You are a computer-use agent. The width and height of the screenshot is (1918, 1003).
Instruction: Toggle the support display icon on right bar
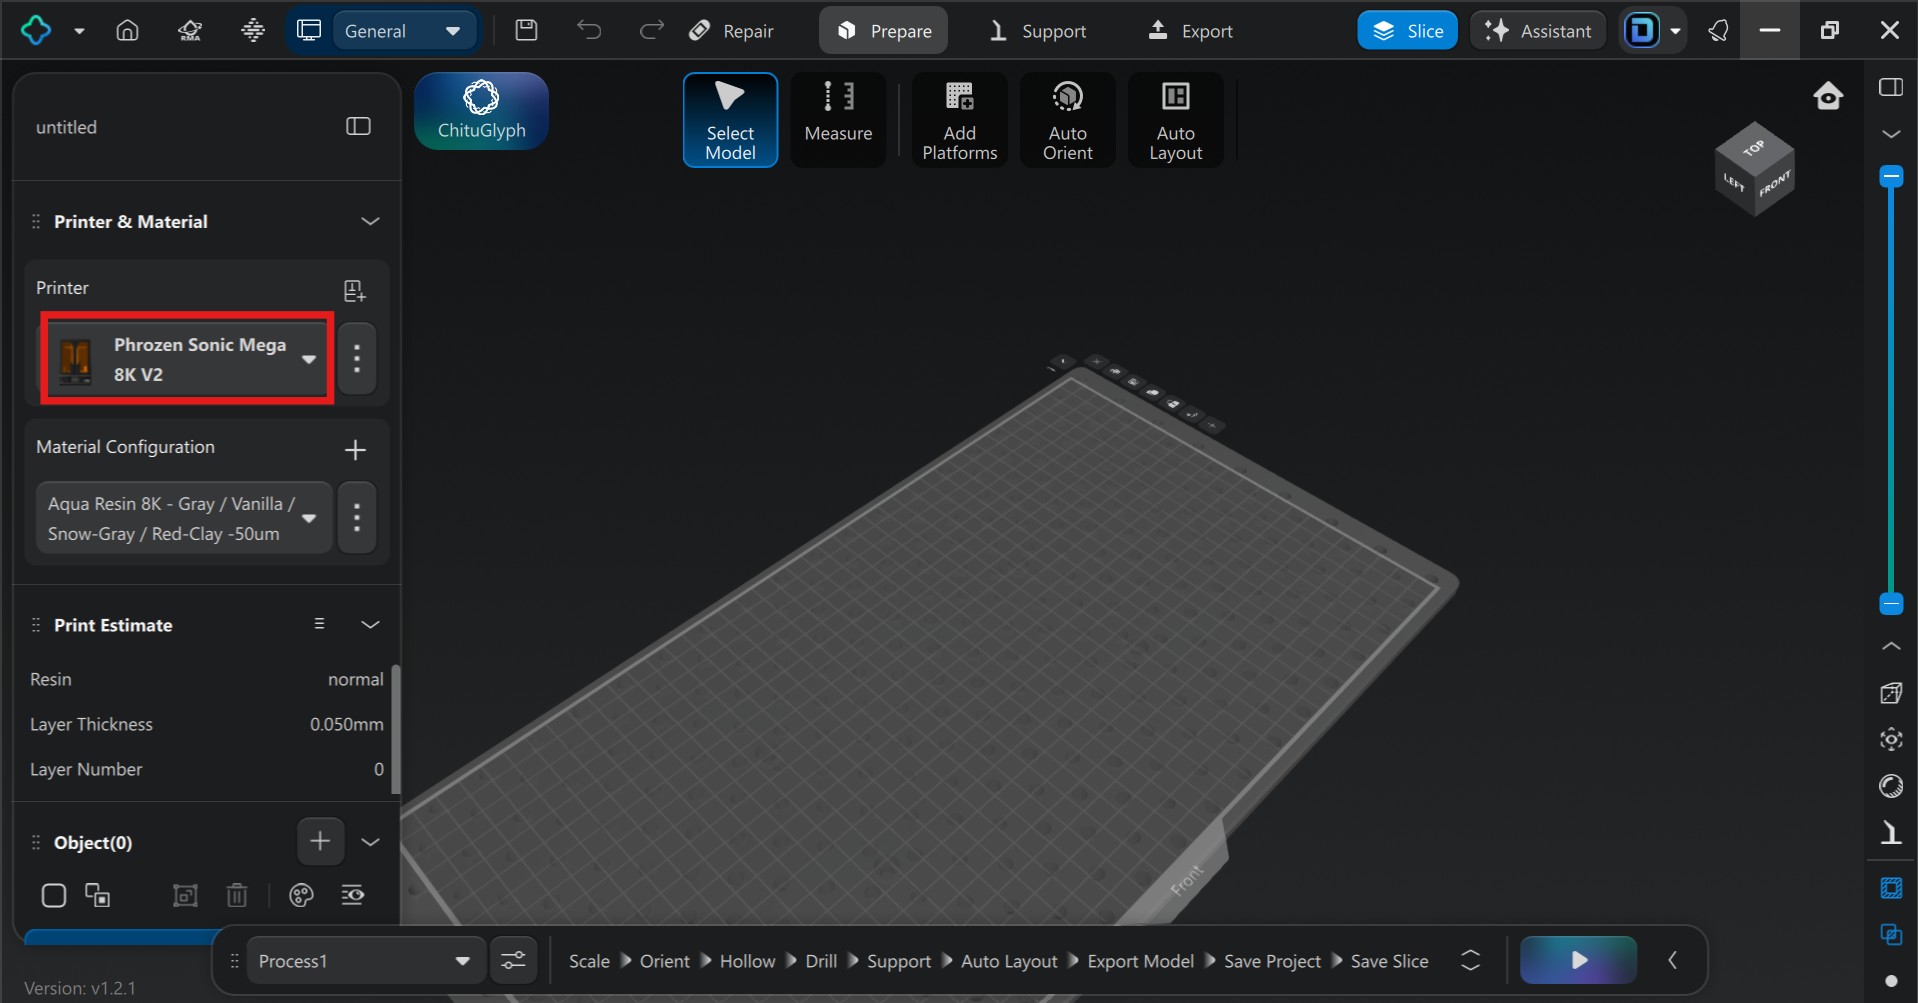1891,833
